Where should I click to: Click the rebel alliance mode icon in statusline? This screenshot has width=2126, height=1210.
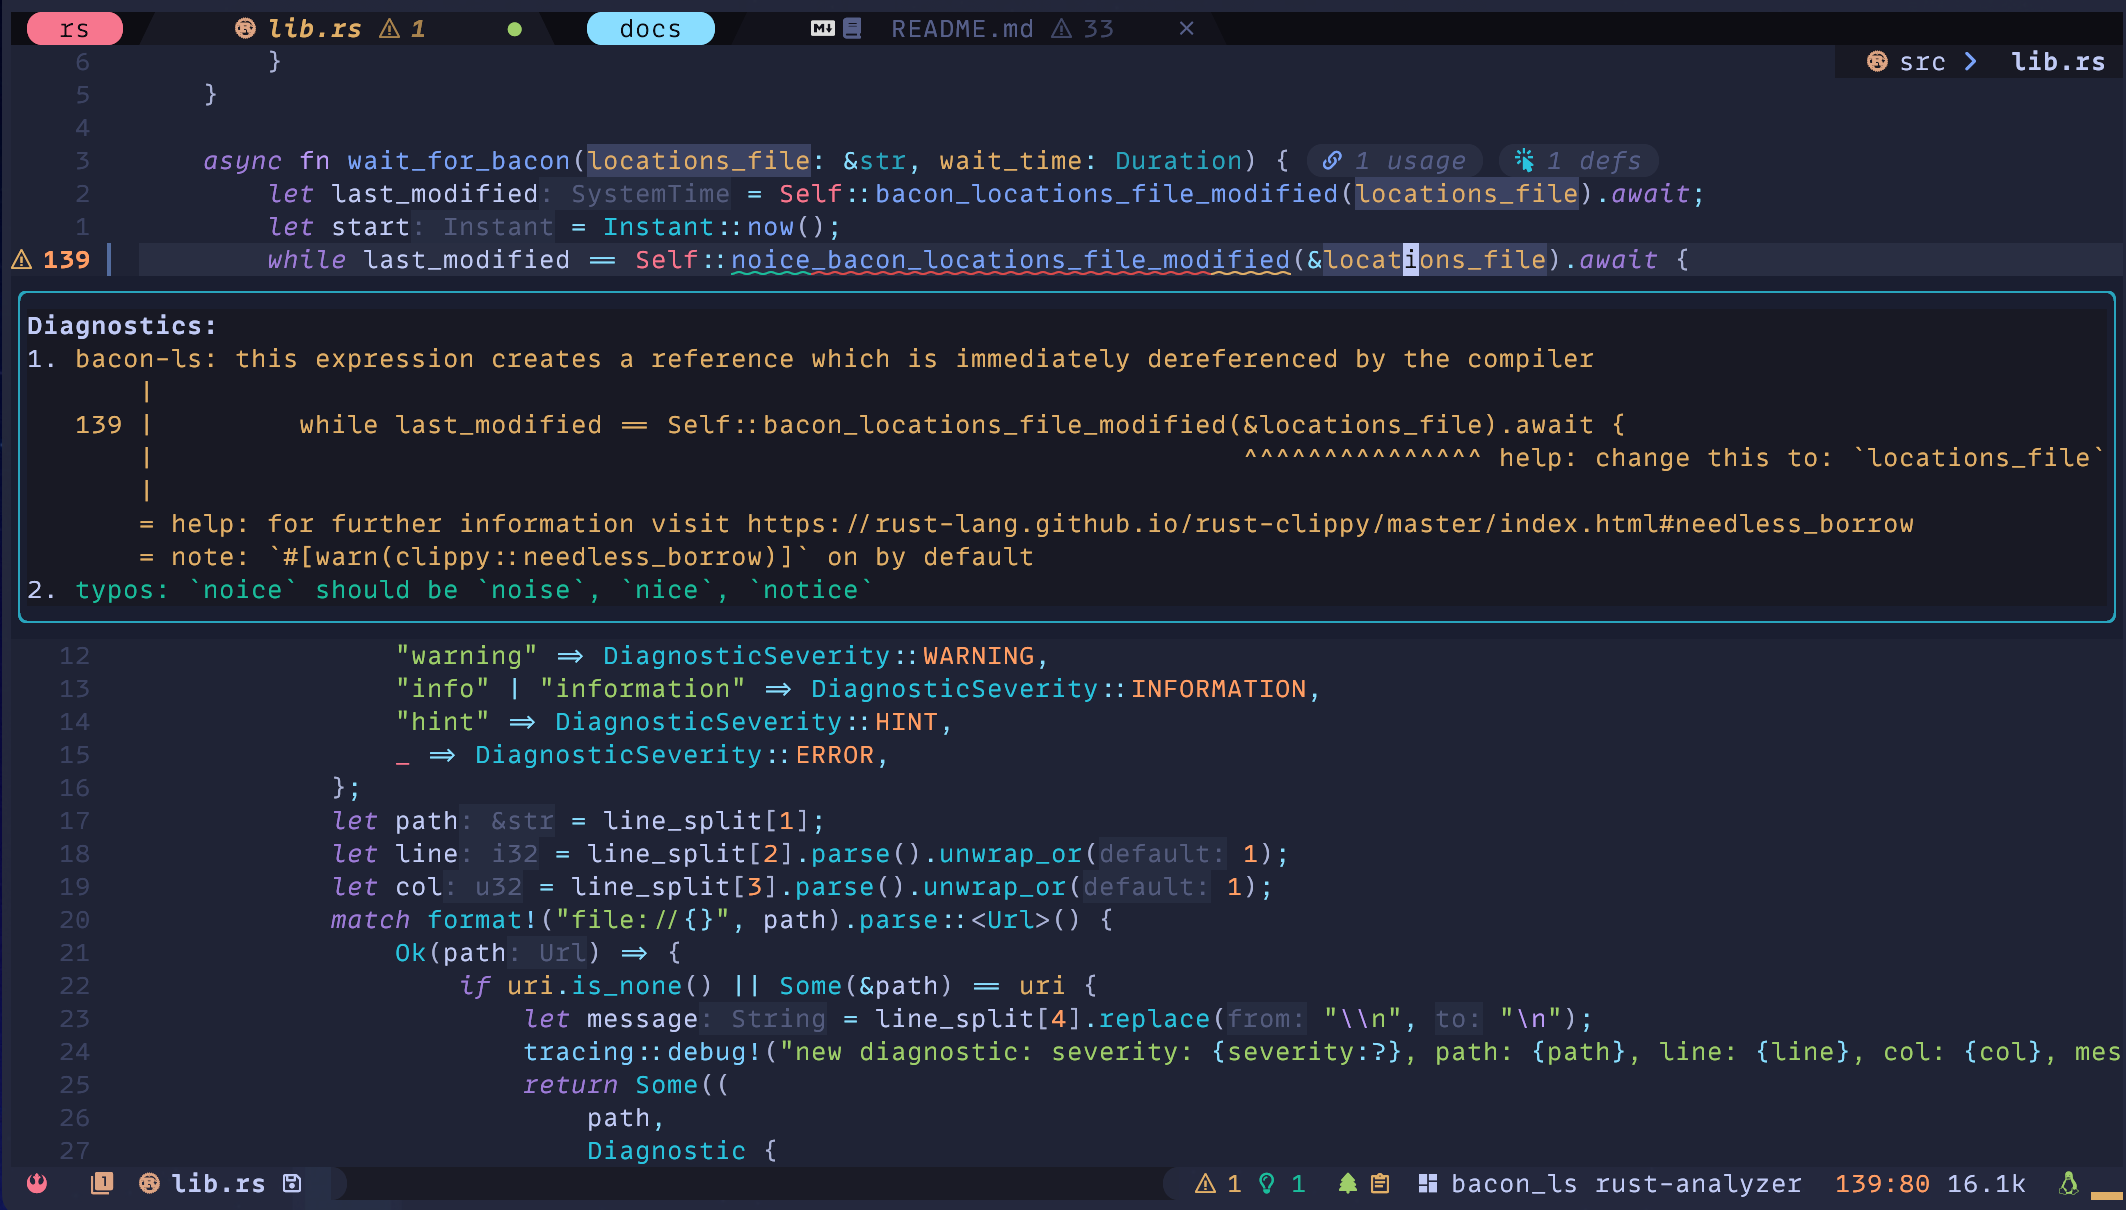[37, 1183]
